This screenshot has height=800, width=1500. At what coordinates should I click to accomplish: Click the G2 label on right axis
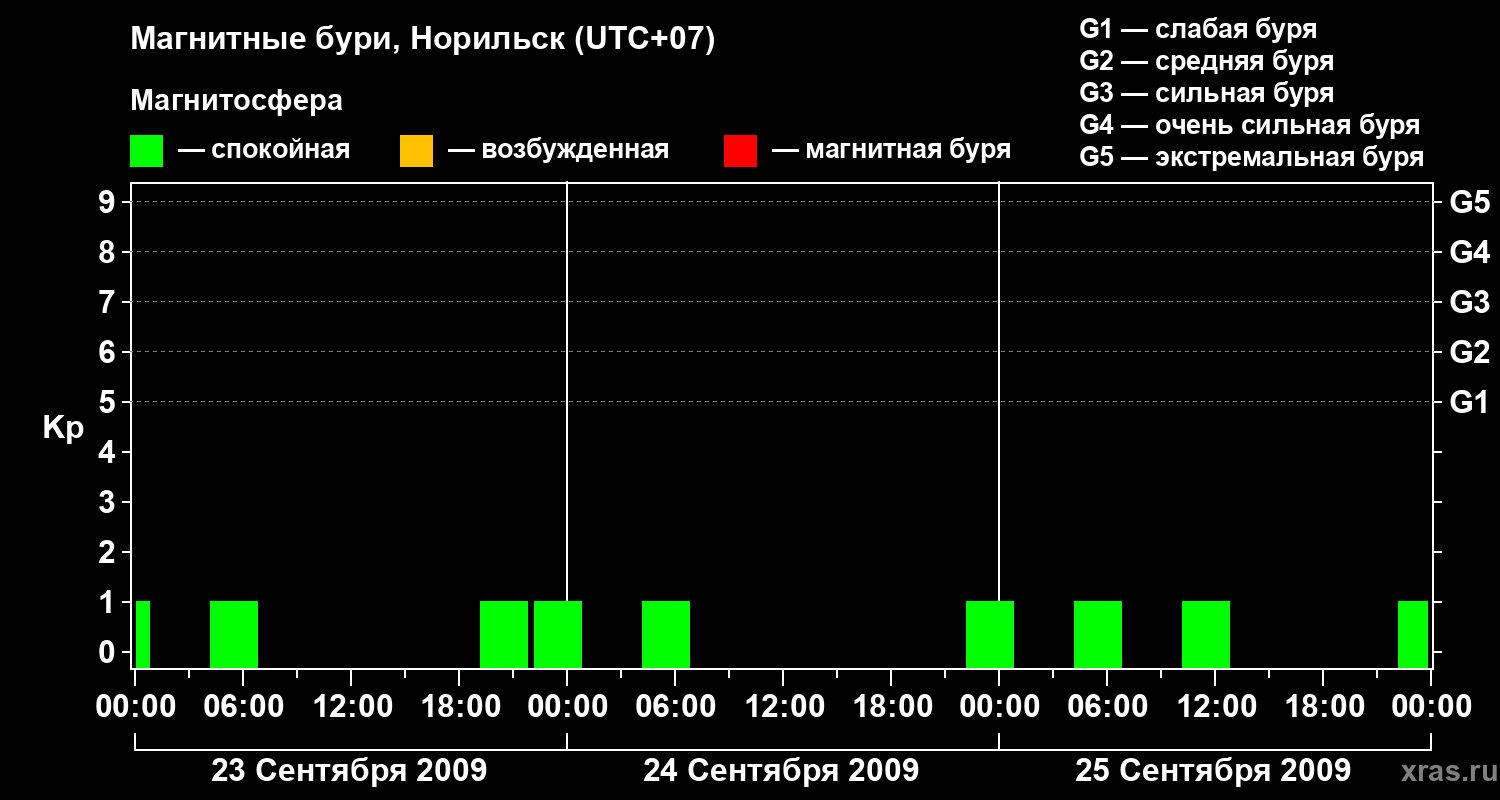(x=1469, y=352)
